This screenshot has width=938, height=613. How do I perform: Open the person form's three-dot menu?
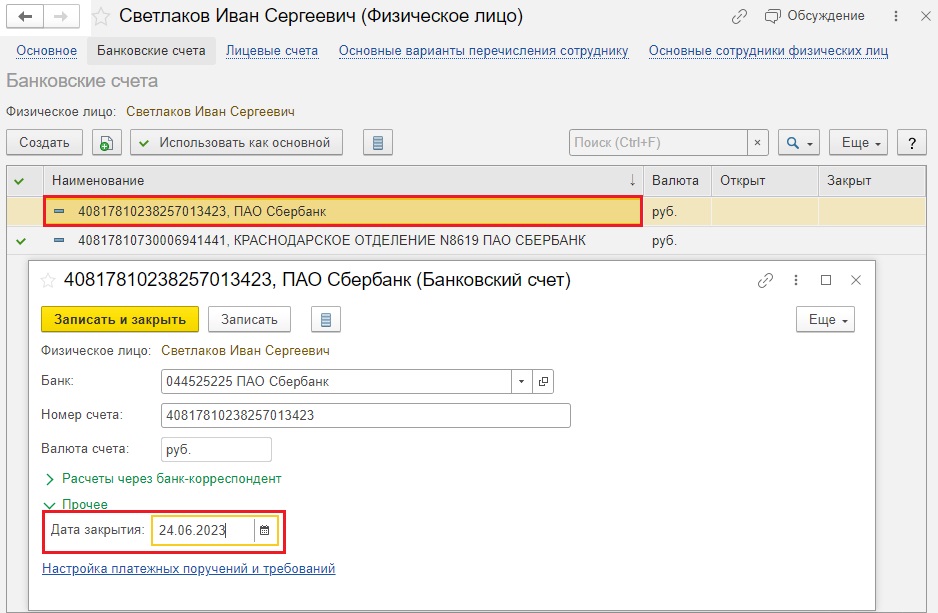896,16
